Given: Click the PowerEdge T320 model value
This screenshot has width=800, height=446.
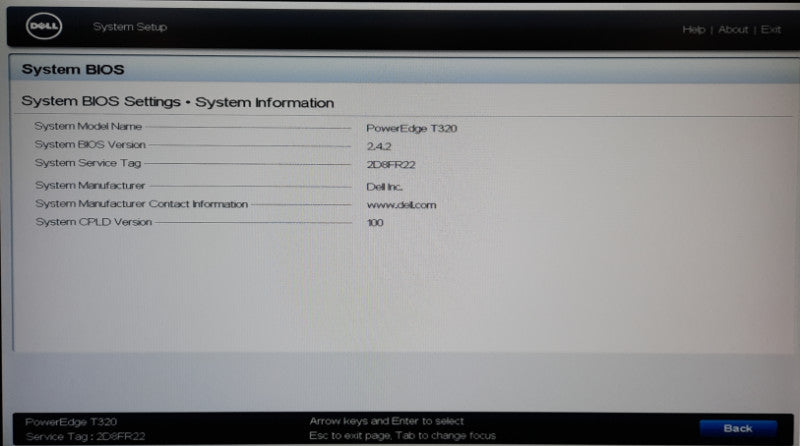Looking at the screenshot, I should pos(411,128).
